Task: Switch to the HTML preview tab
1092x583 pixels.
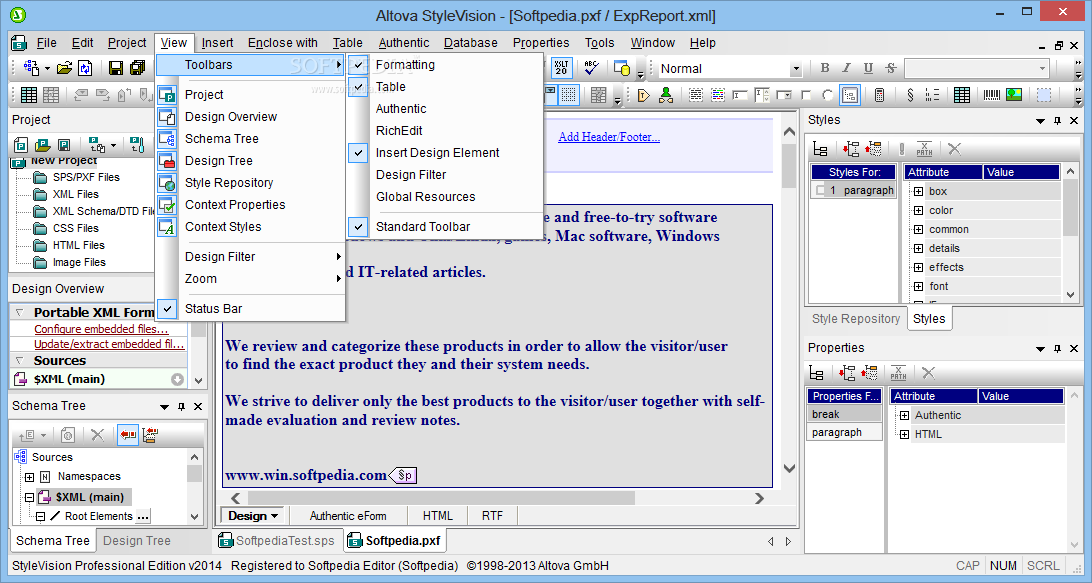Action: point(437,516)
